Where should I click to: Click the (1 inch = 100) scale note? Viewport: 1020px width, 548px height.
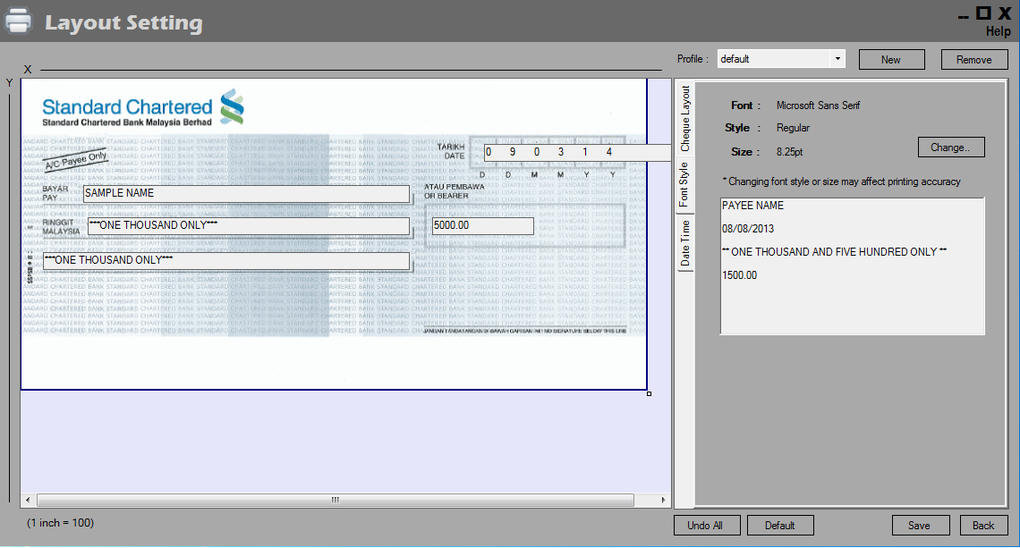coord(60,523)
